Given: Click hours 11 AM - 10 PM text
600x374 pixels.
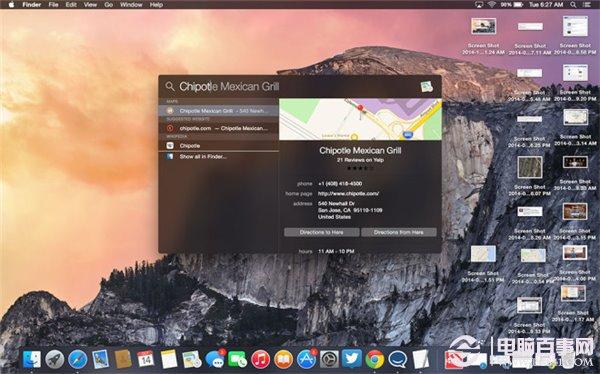Looking at the screenshot, I should pyautogui.click(x=336, y=251).
